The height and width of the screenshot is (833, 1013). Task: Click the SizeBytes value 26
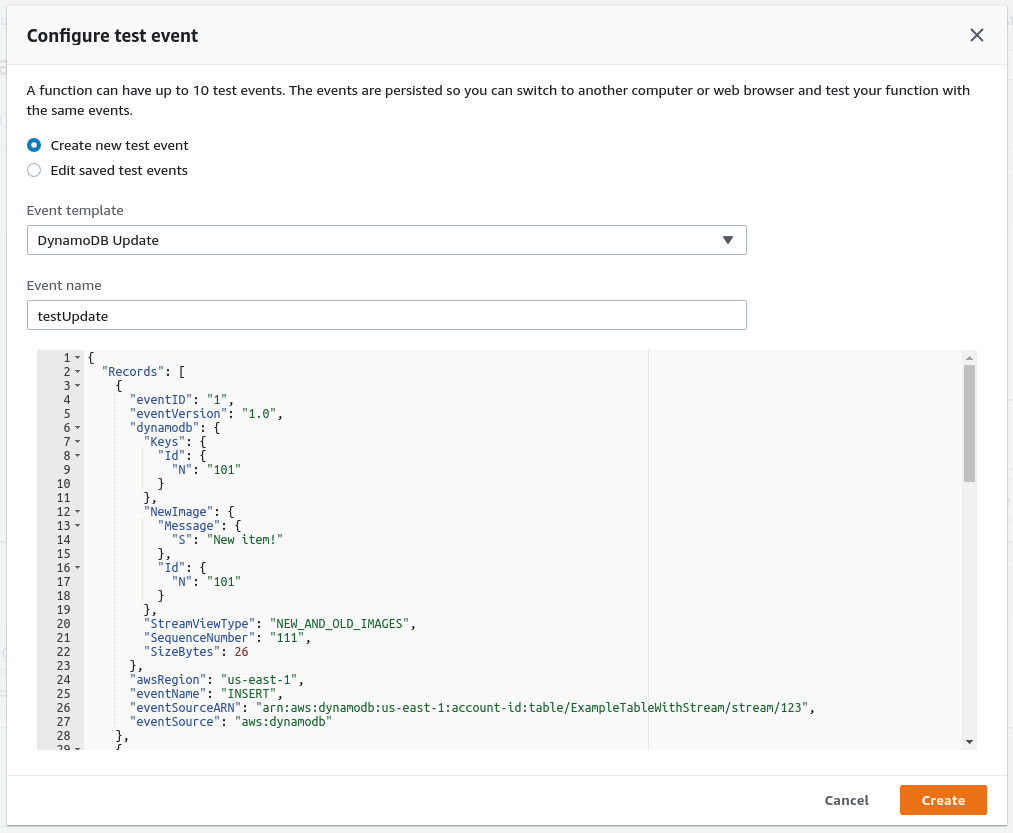(242, 651)
